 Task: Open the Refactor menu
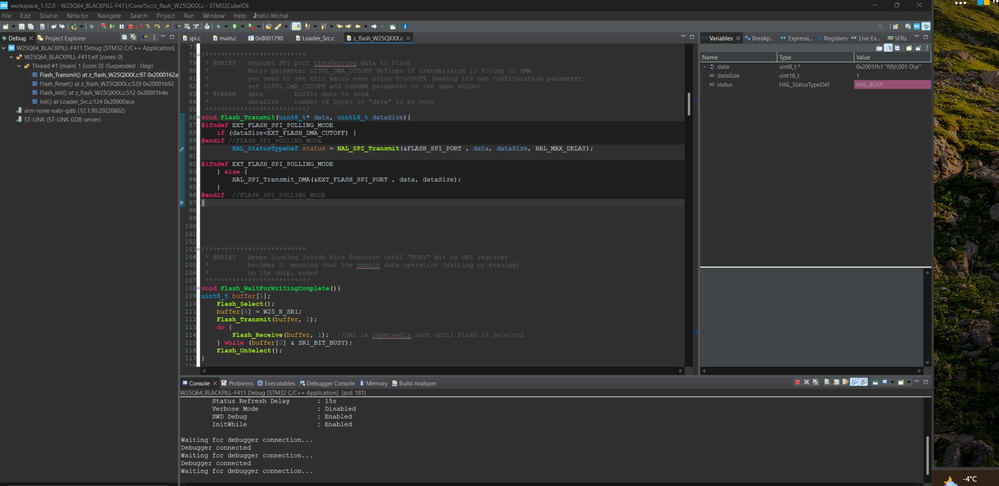pyautogui.click(x=78, y=15)
